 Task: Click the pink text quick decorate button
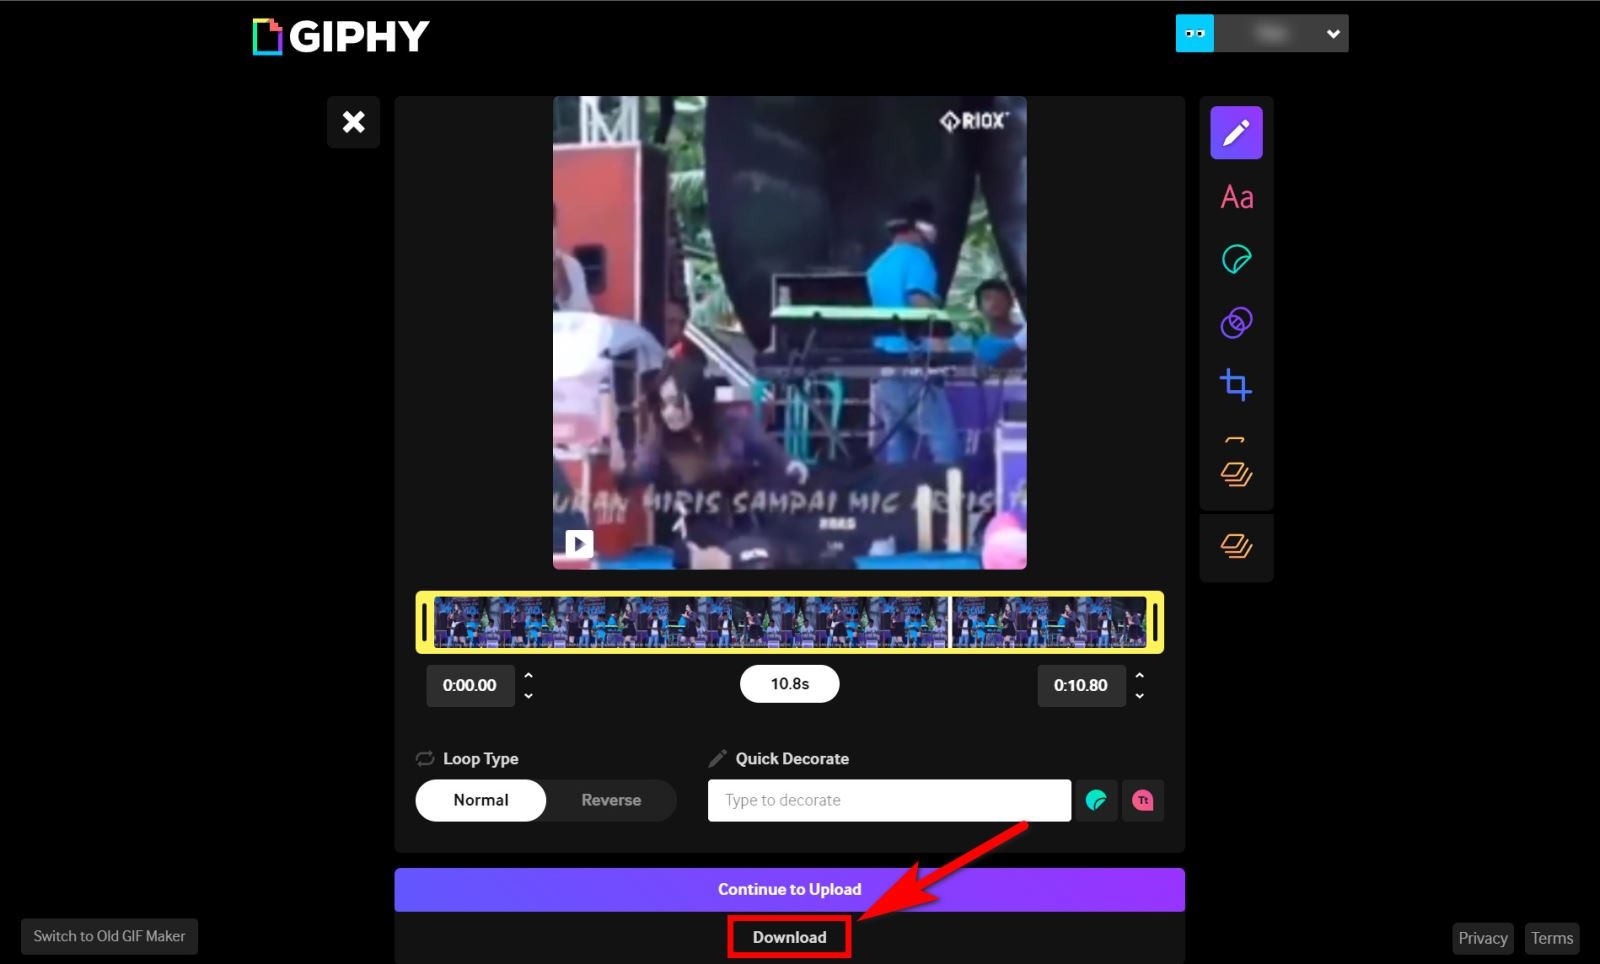click(x=1142, y=800)
